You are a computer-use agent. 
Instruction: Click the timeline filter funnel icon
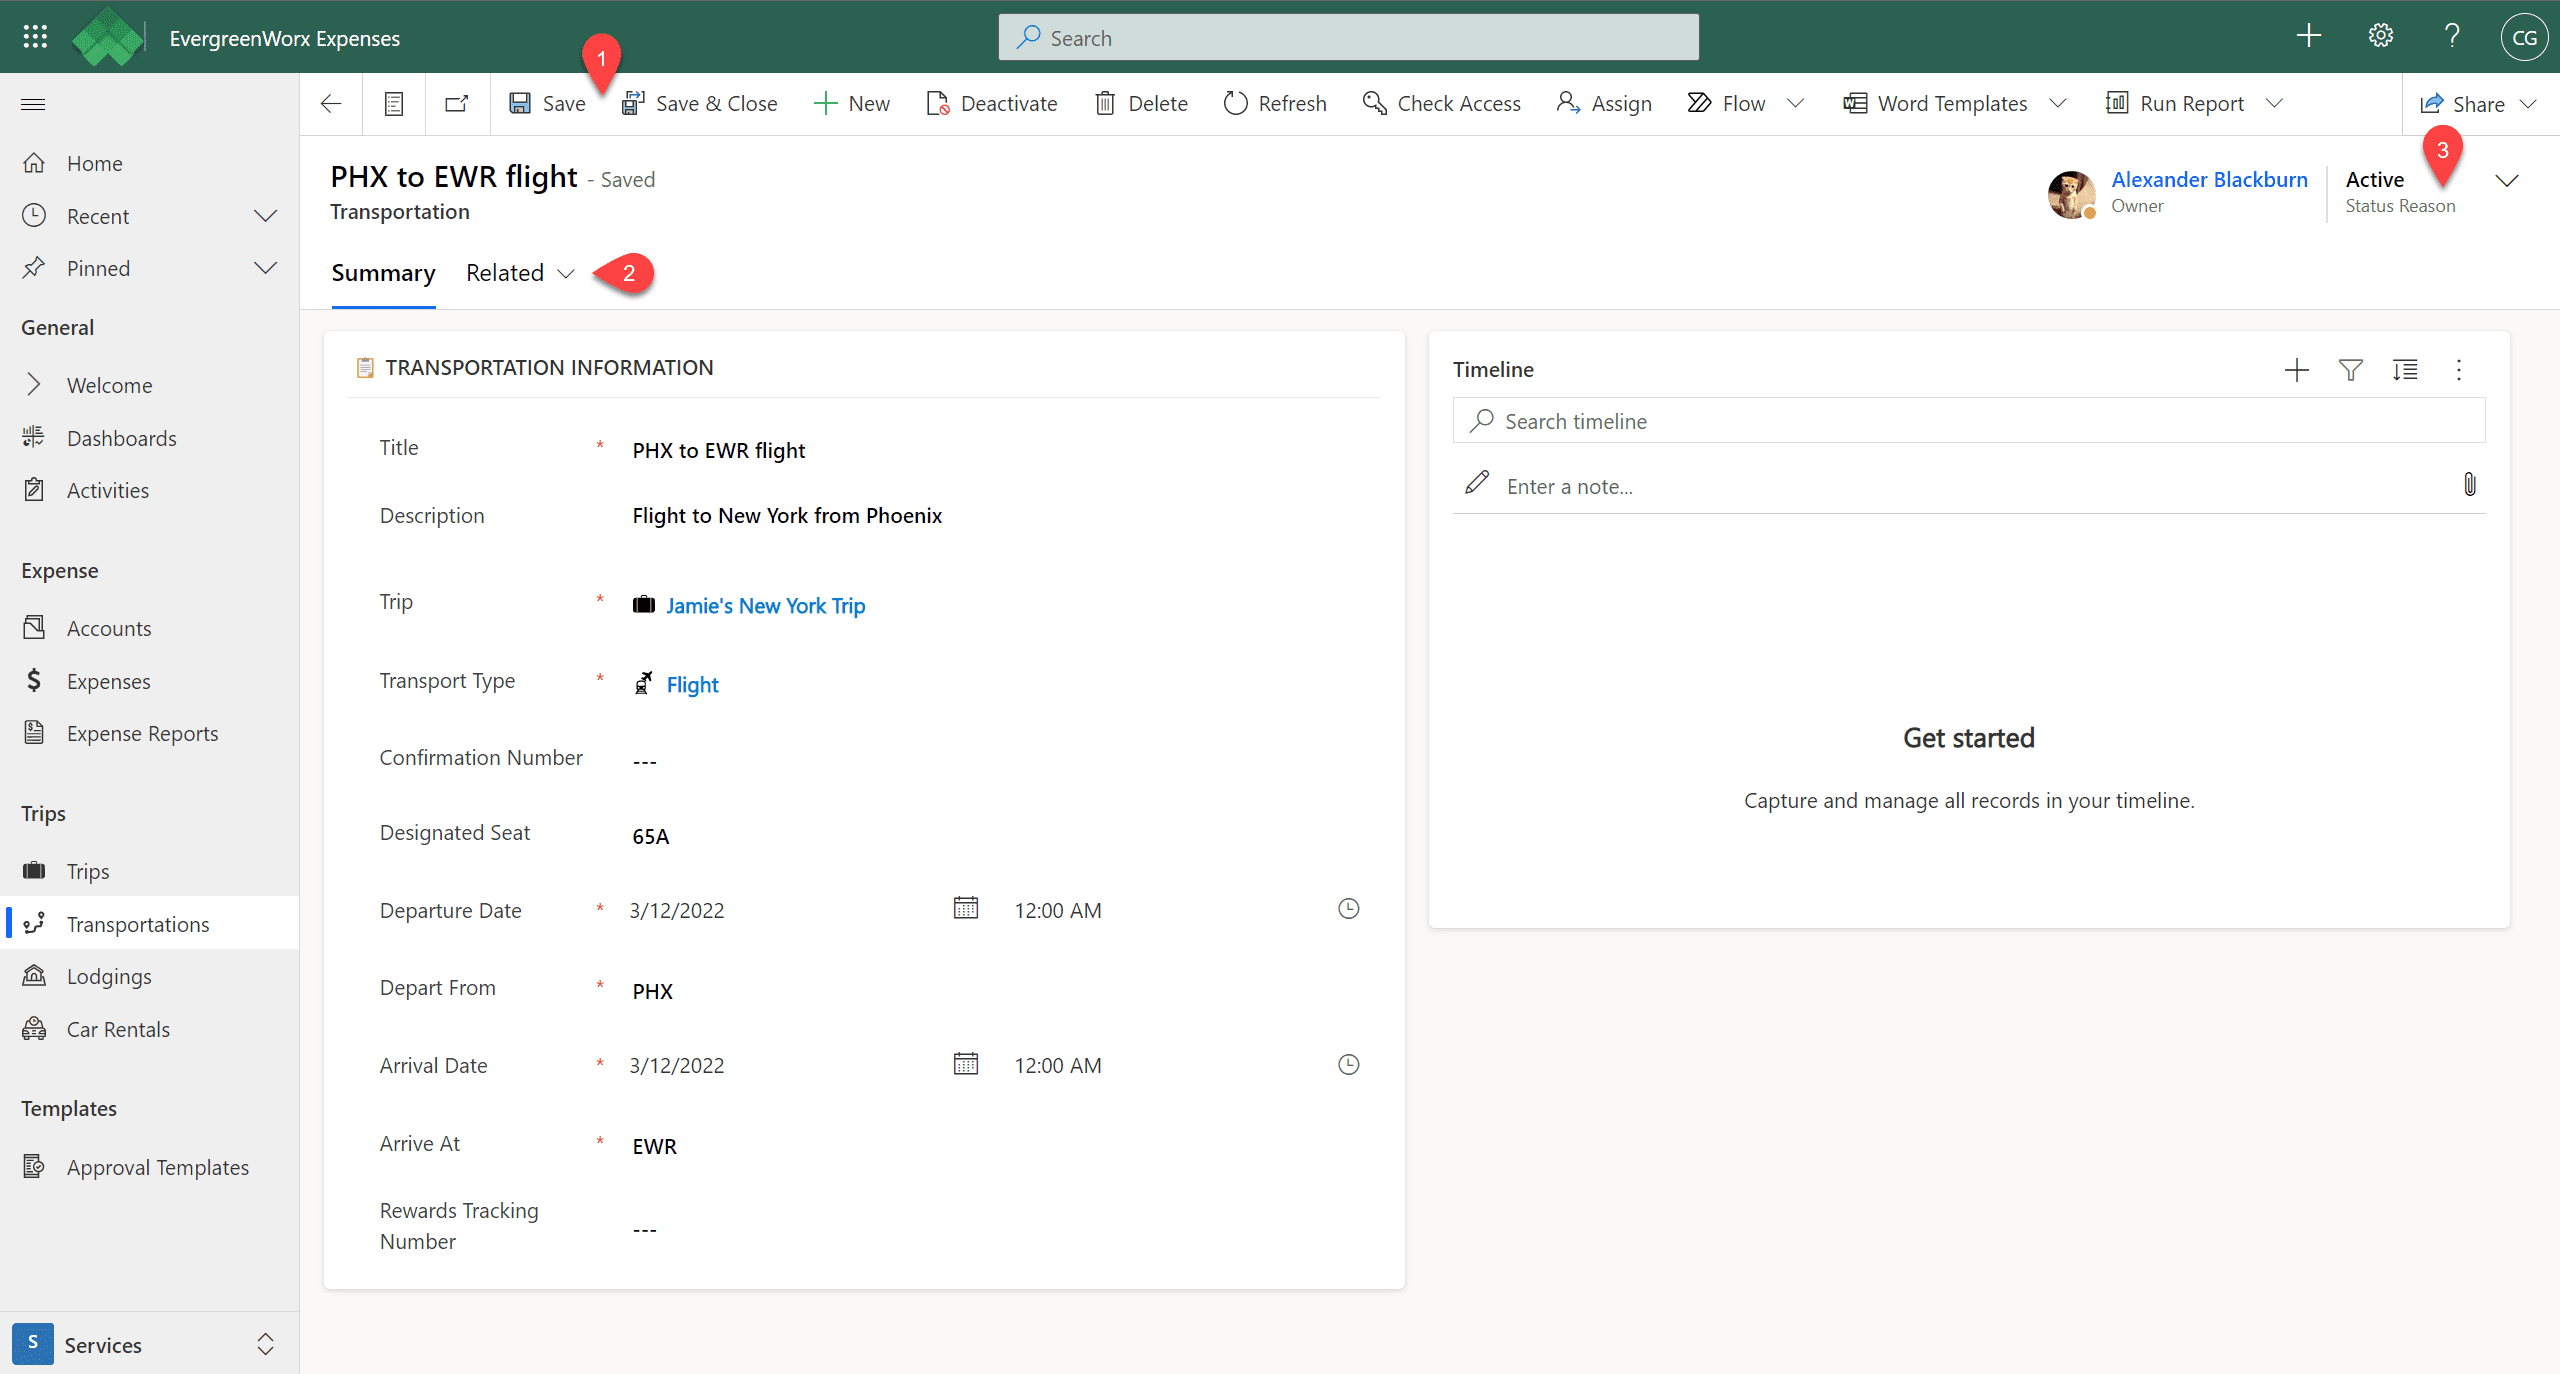(2350, 370)
